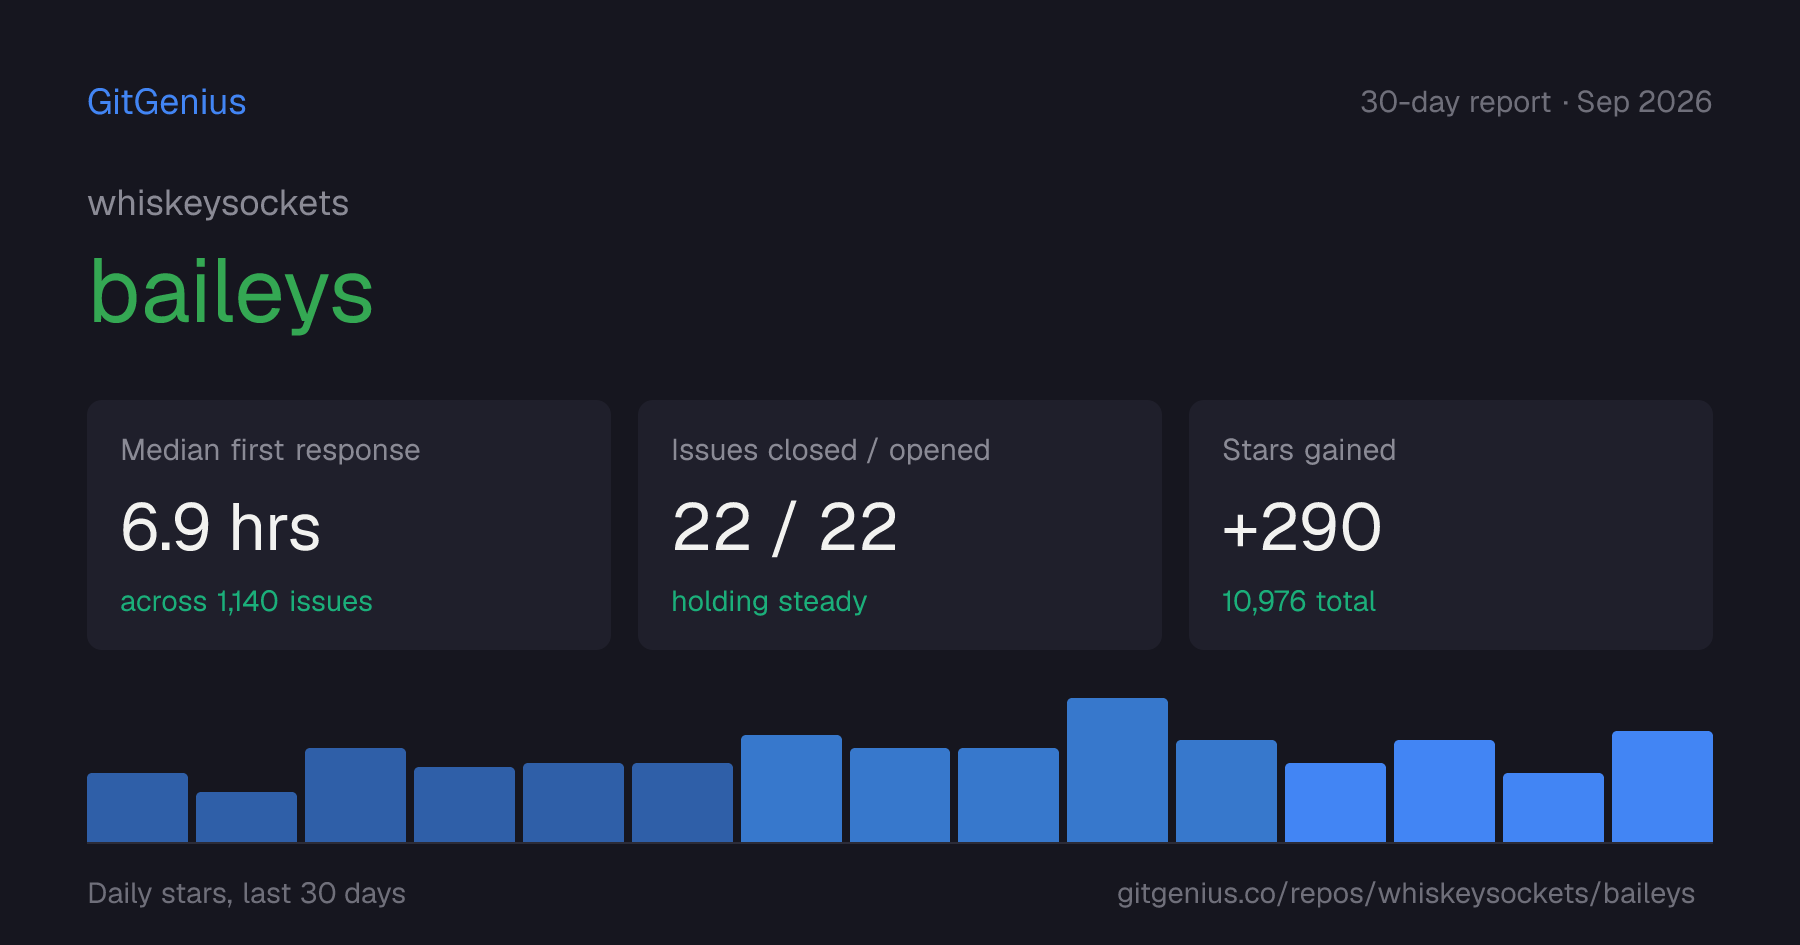Select the first bar of the daily stars chart
The image size is (1800, 945).
pos(137,807)
